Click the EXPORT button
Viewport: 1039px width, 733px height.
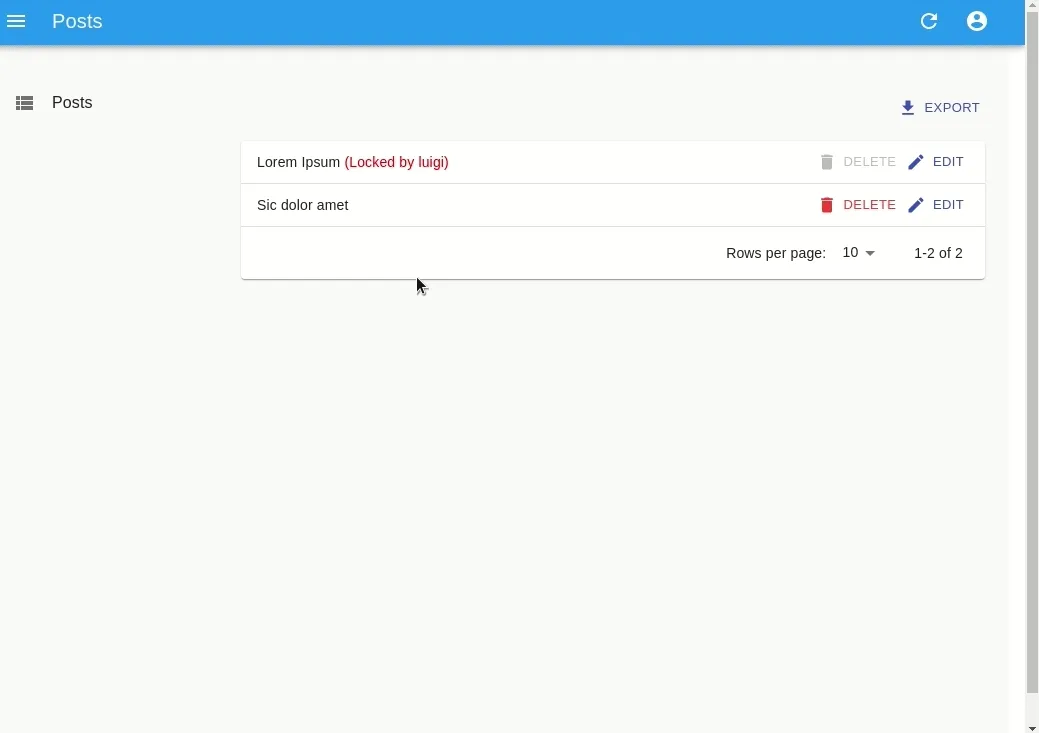[940, 107]
